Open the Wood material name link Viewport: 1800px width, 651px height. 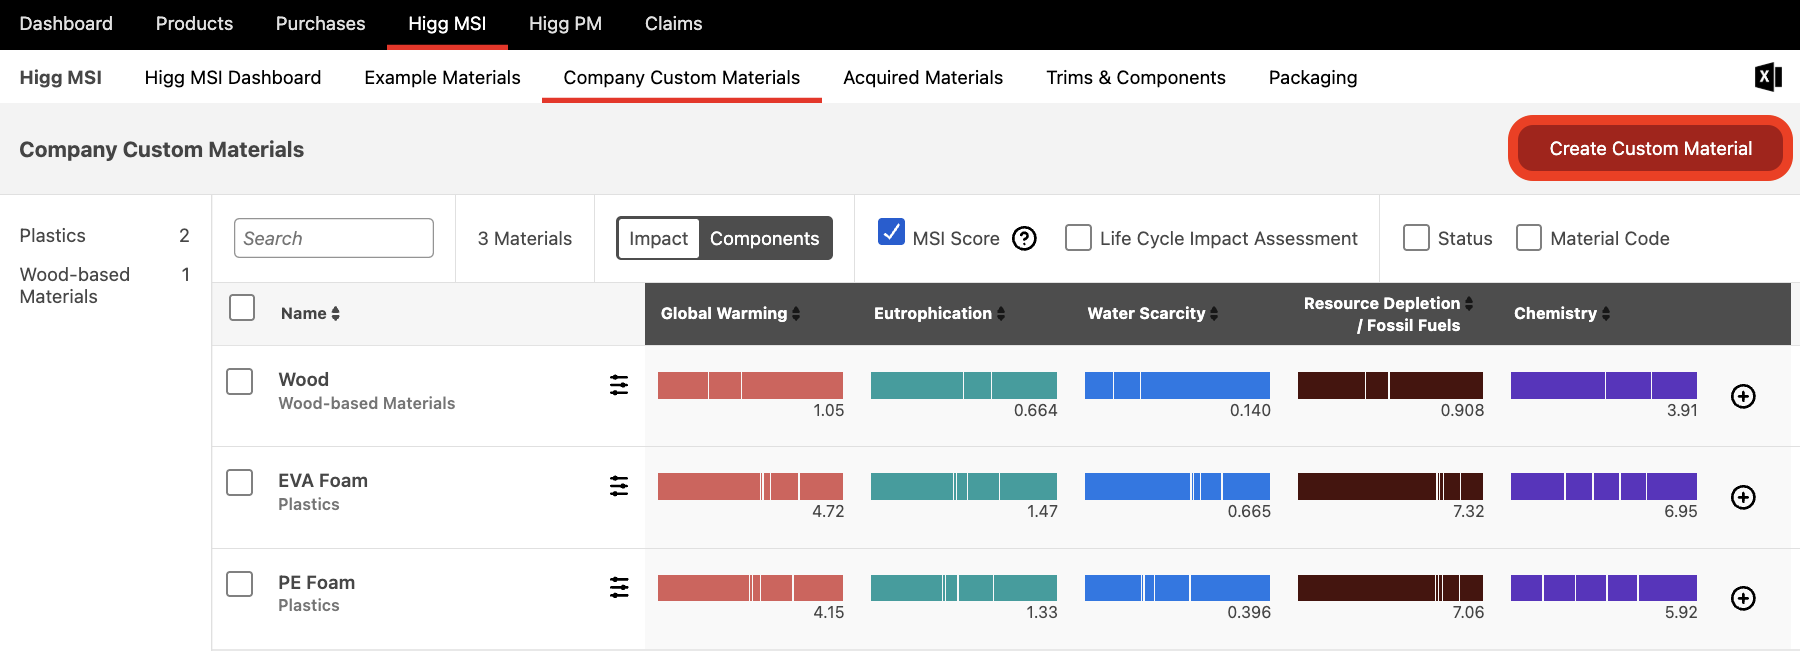tap(304, 379)
